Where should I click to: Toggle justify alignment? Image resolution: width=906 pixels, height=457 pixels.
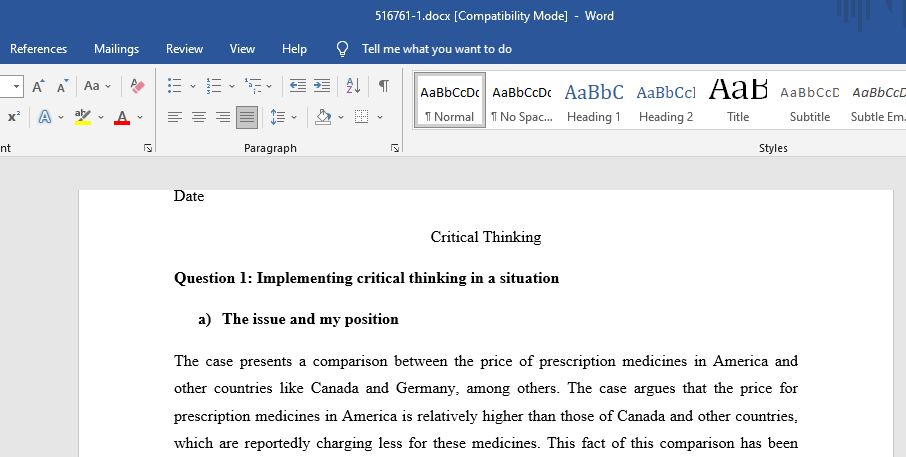click(247, 117)
